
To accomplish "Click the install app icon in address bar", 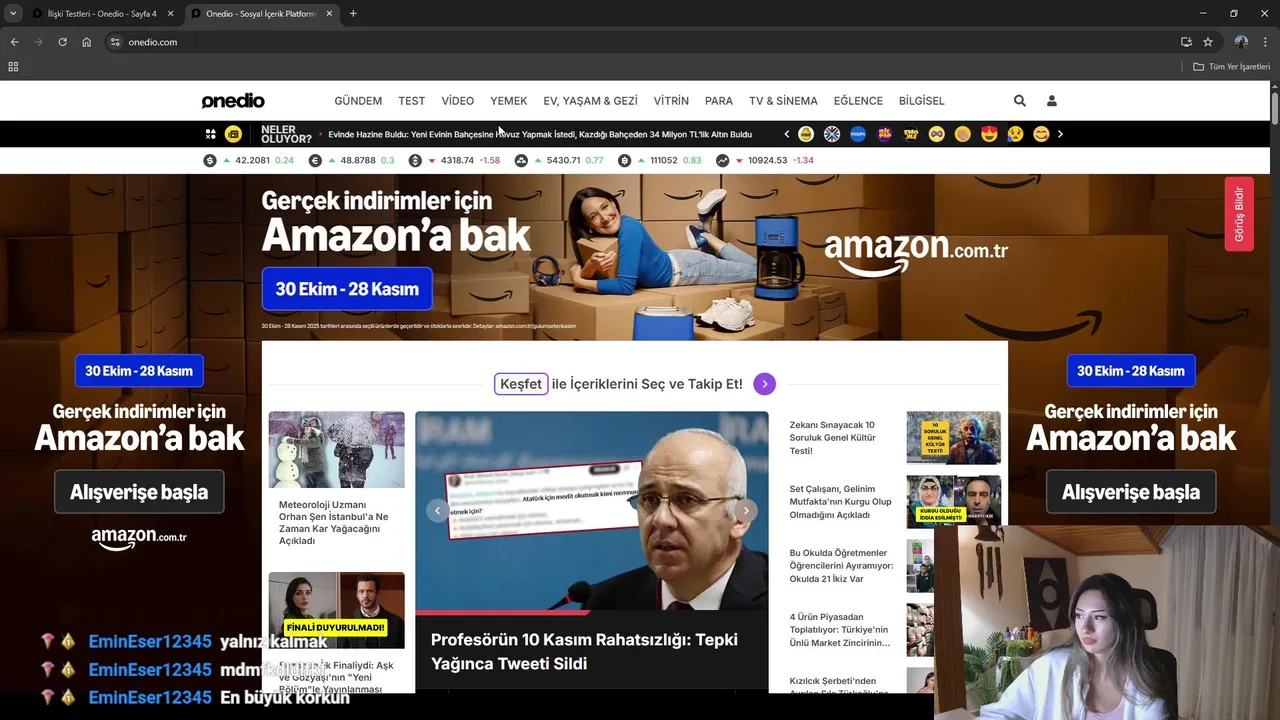I will [1186, 42].
